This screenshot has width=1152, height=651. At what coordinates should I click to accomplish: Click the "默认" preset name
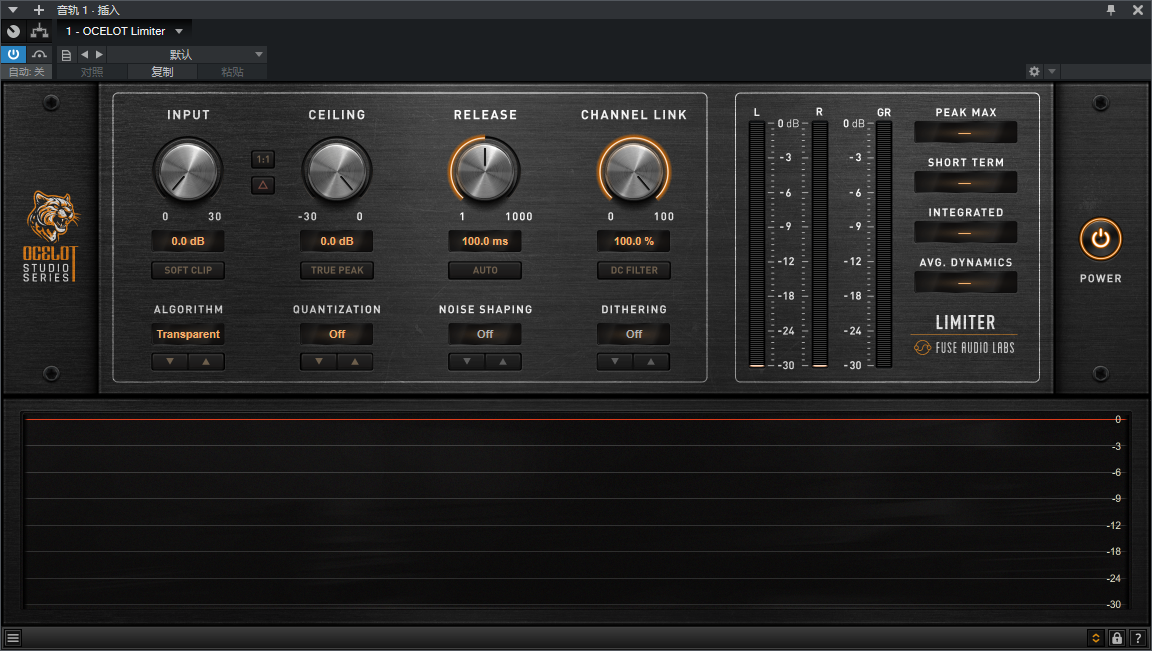coord(181,54)
